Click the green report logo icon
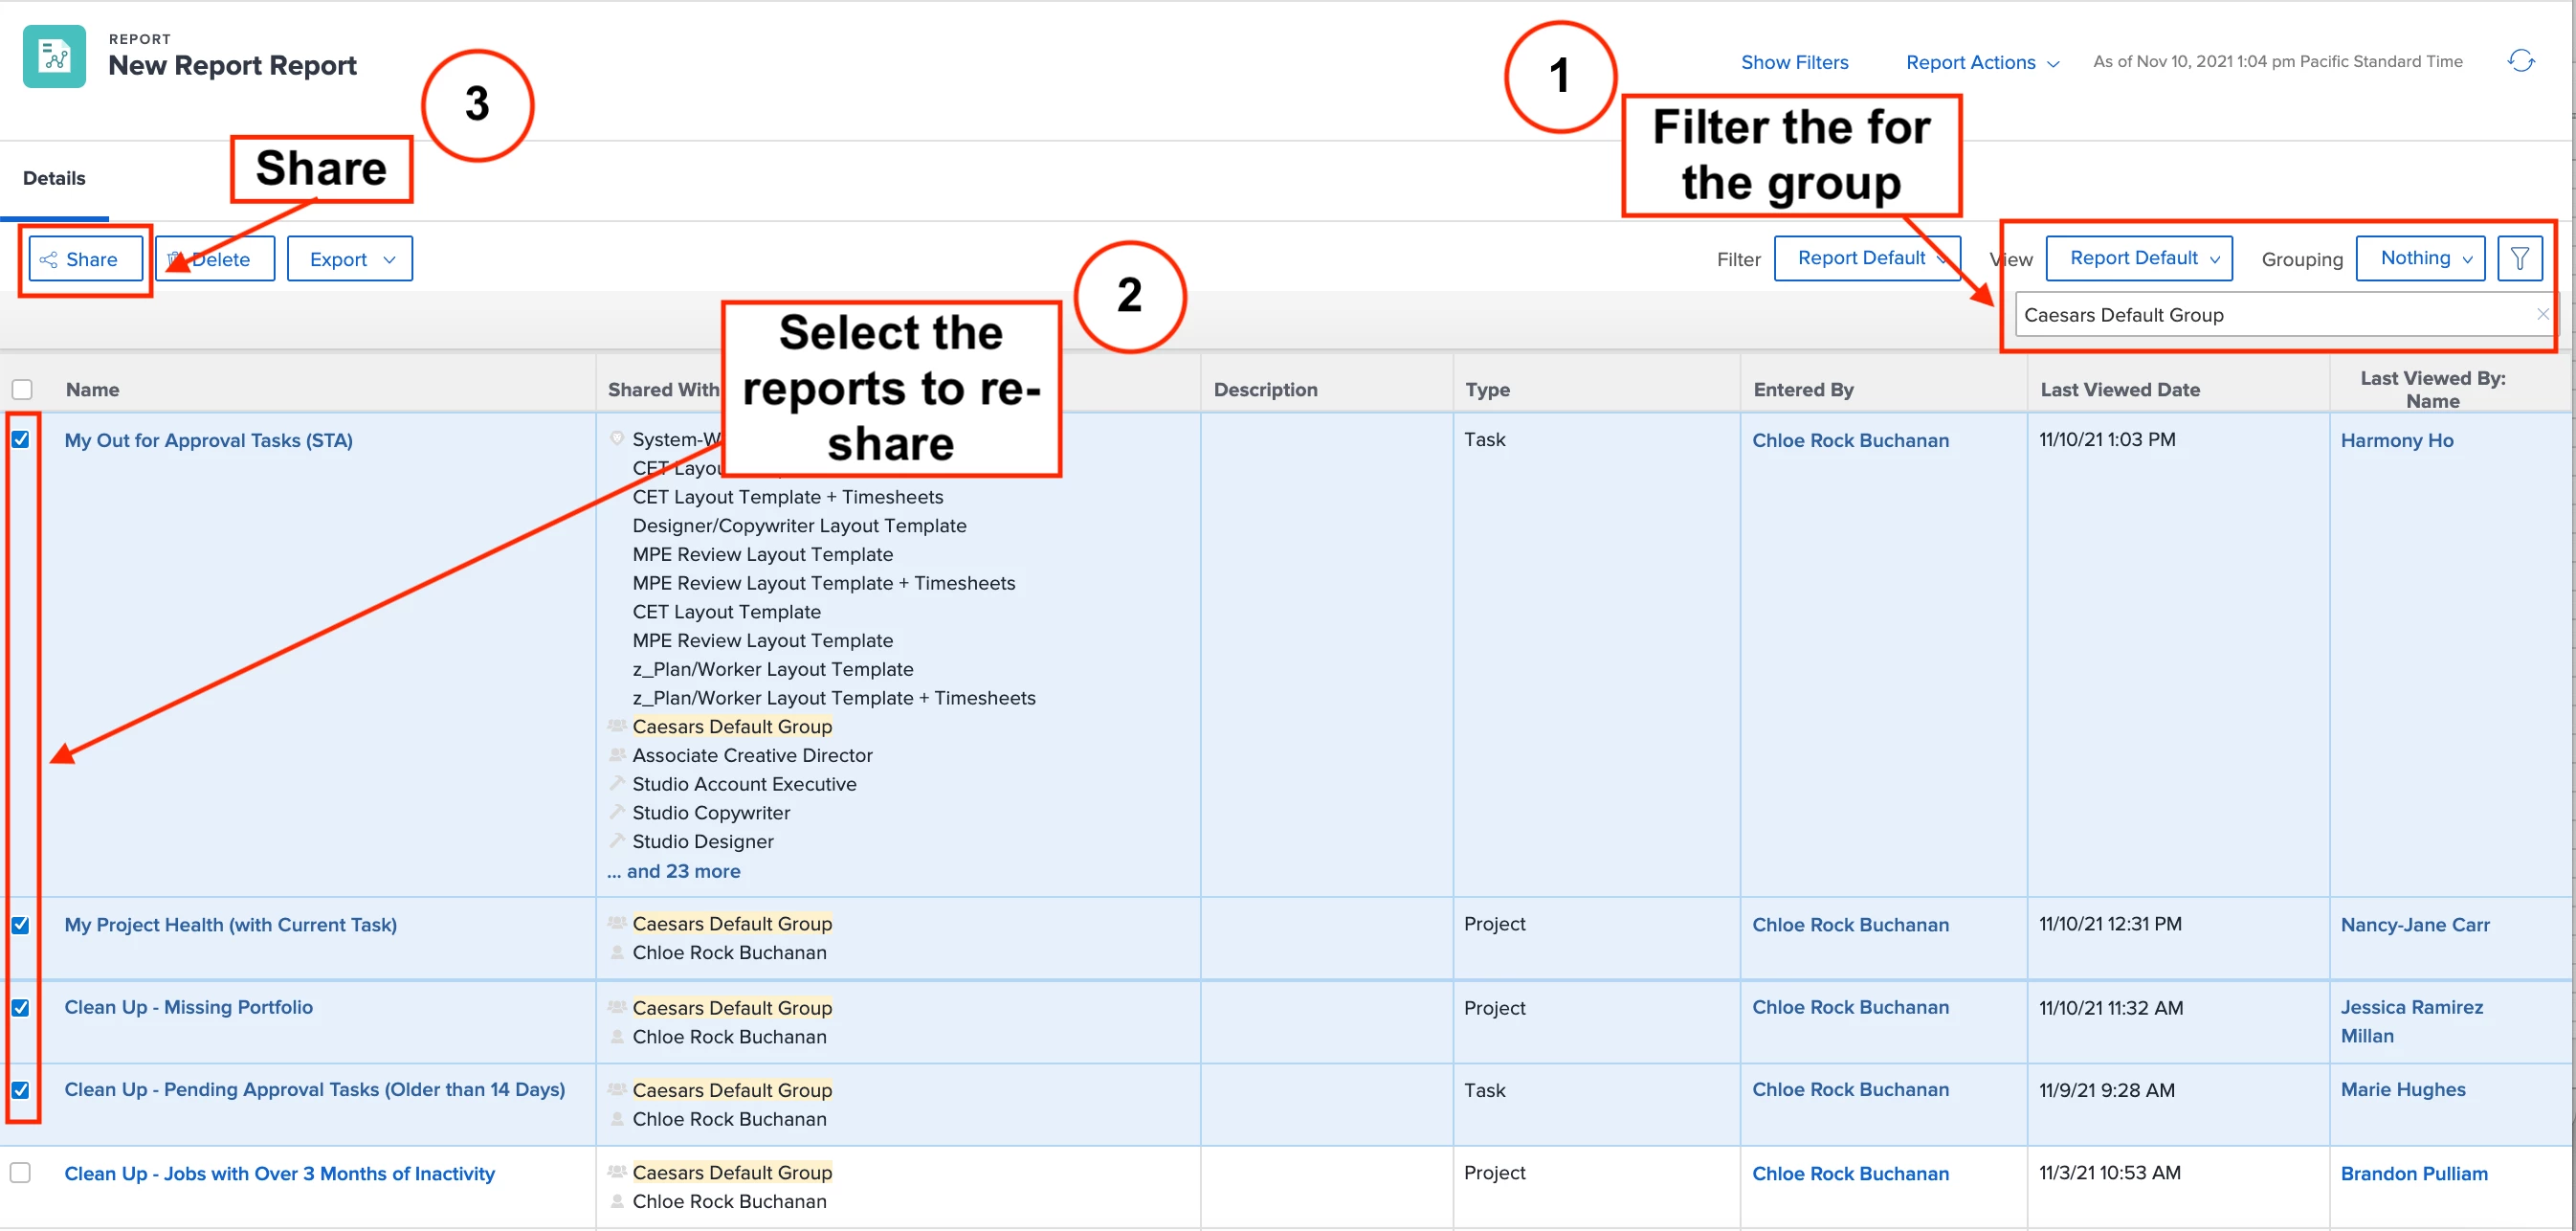The image size is (2576, 1231). pyautogui.click(x=54, y=57)
